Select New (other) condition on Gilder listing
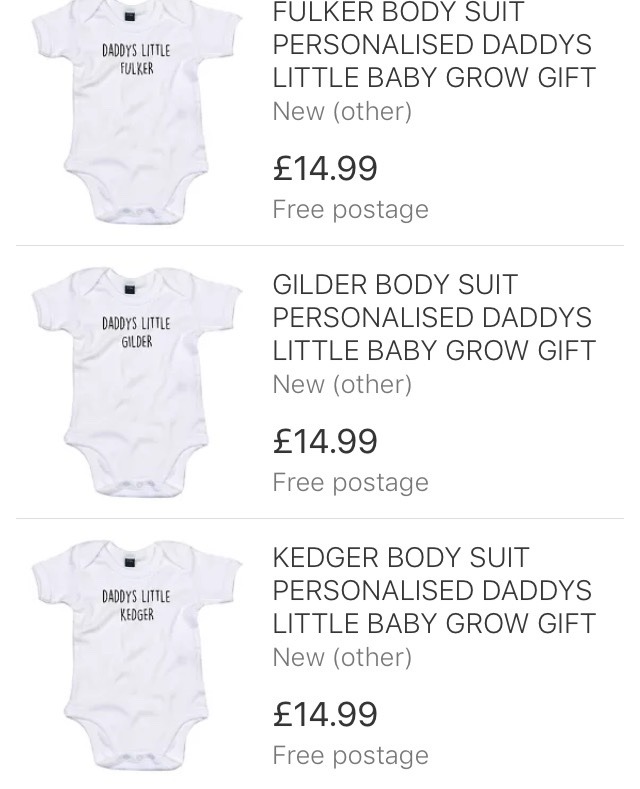The width and height of the screenshot is (640, 789). (x=342, y=384)
